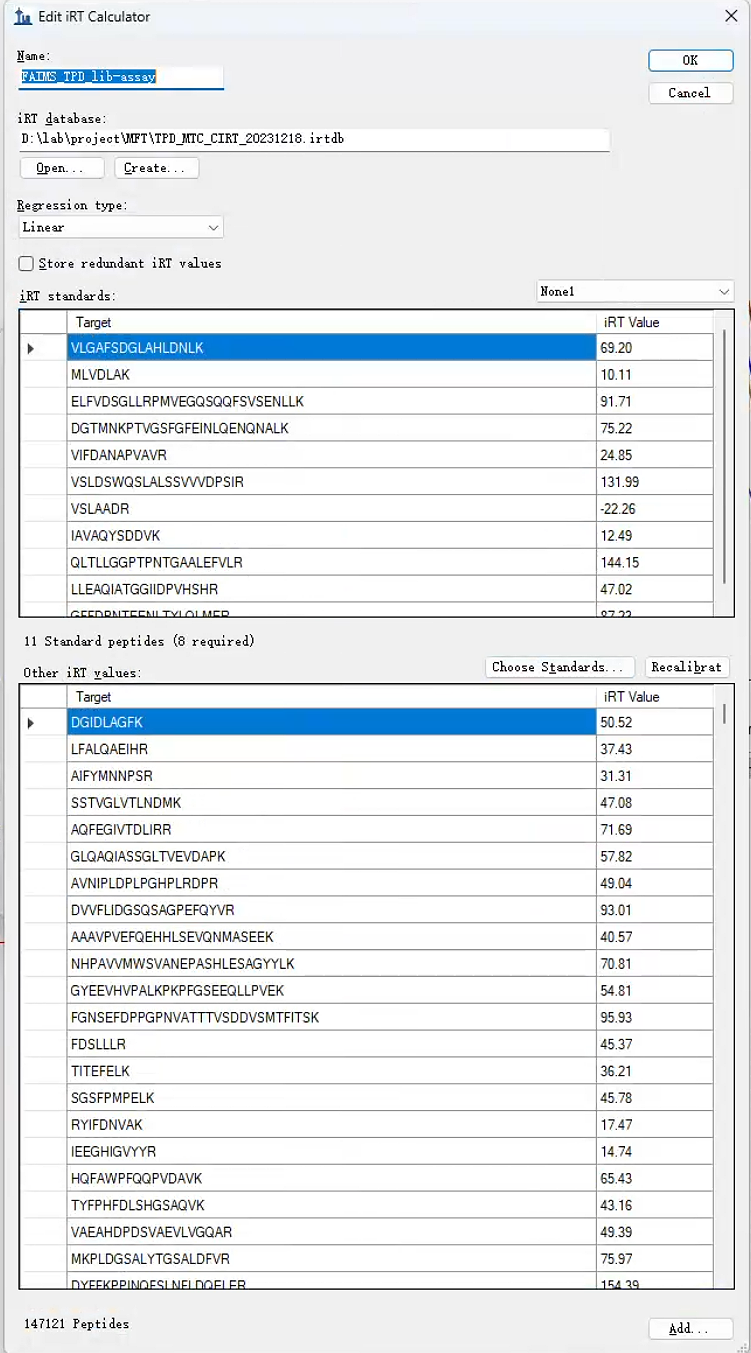
Task: Click the row arrow beside VLGAFSDGLAHLDNLK
Action: [31, 348]
